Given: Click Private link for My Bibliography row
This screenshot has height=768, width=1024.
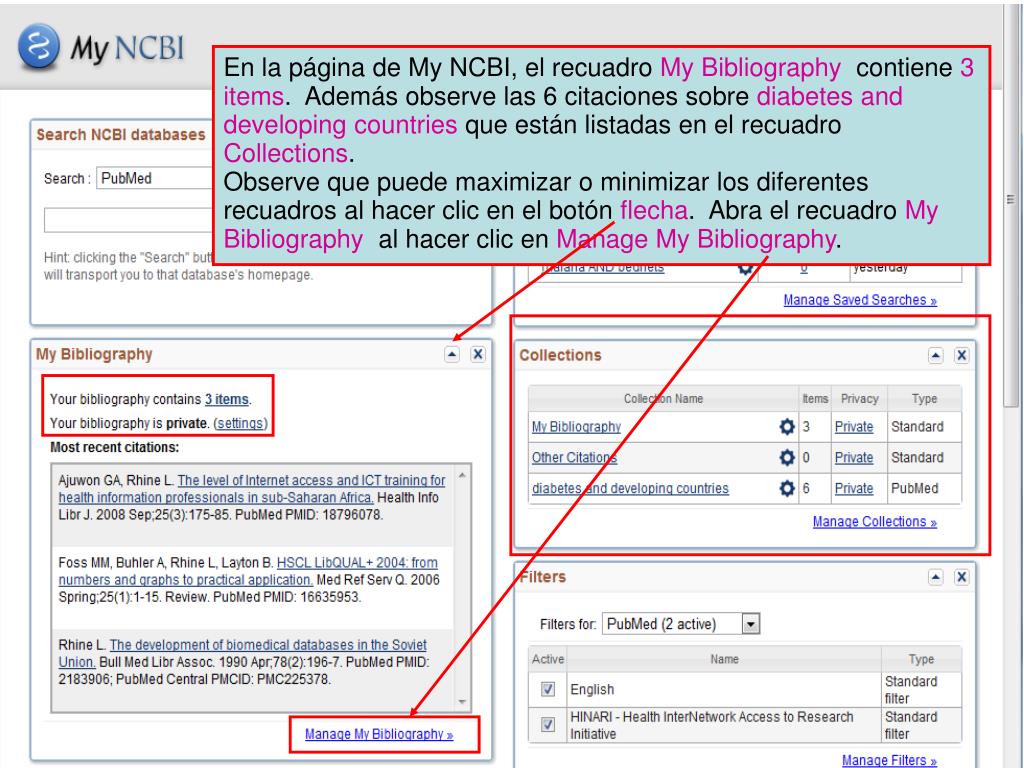Looking at the screenshot, I should 854,426.
